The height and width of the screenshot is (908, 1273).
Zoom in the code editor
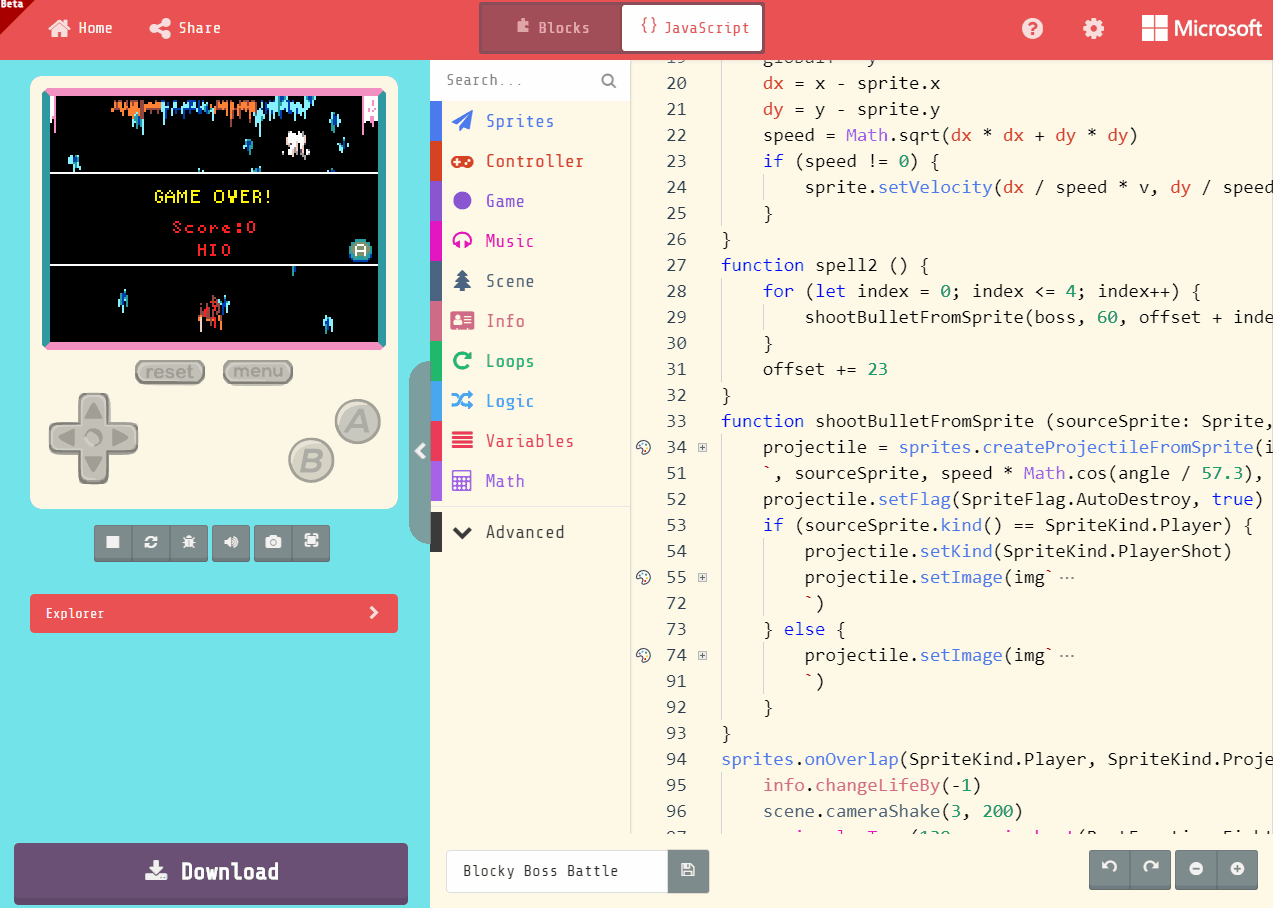tap(1237, 869)
